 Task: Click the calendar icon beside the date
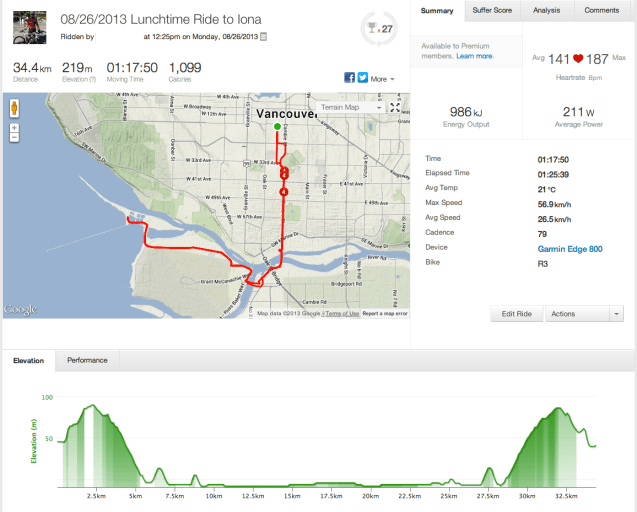coord(263,36)
